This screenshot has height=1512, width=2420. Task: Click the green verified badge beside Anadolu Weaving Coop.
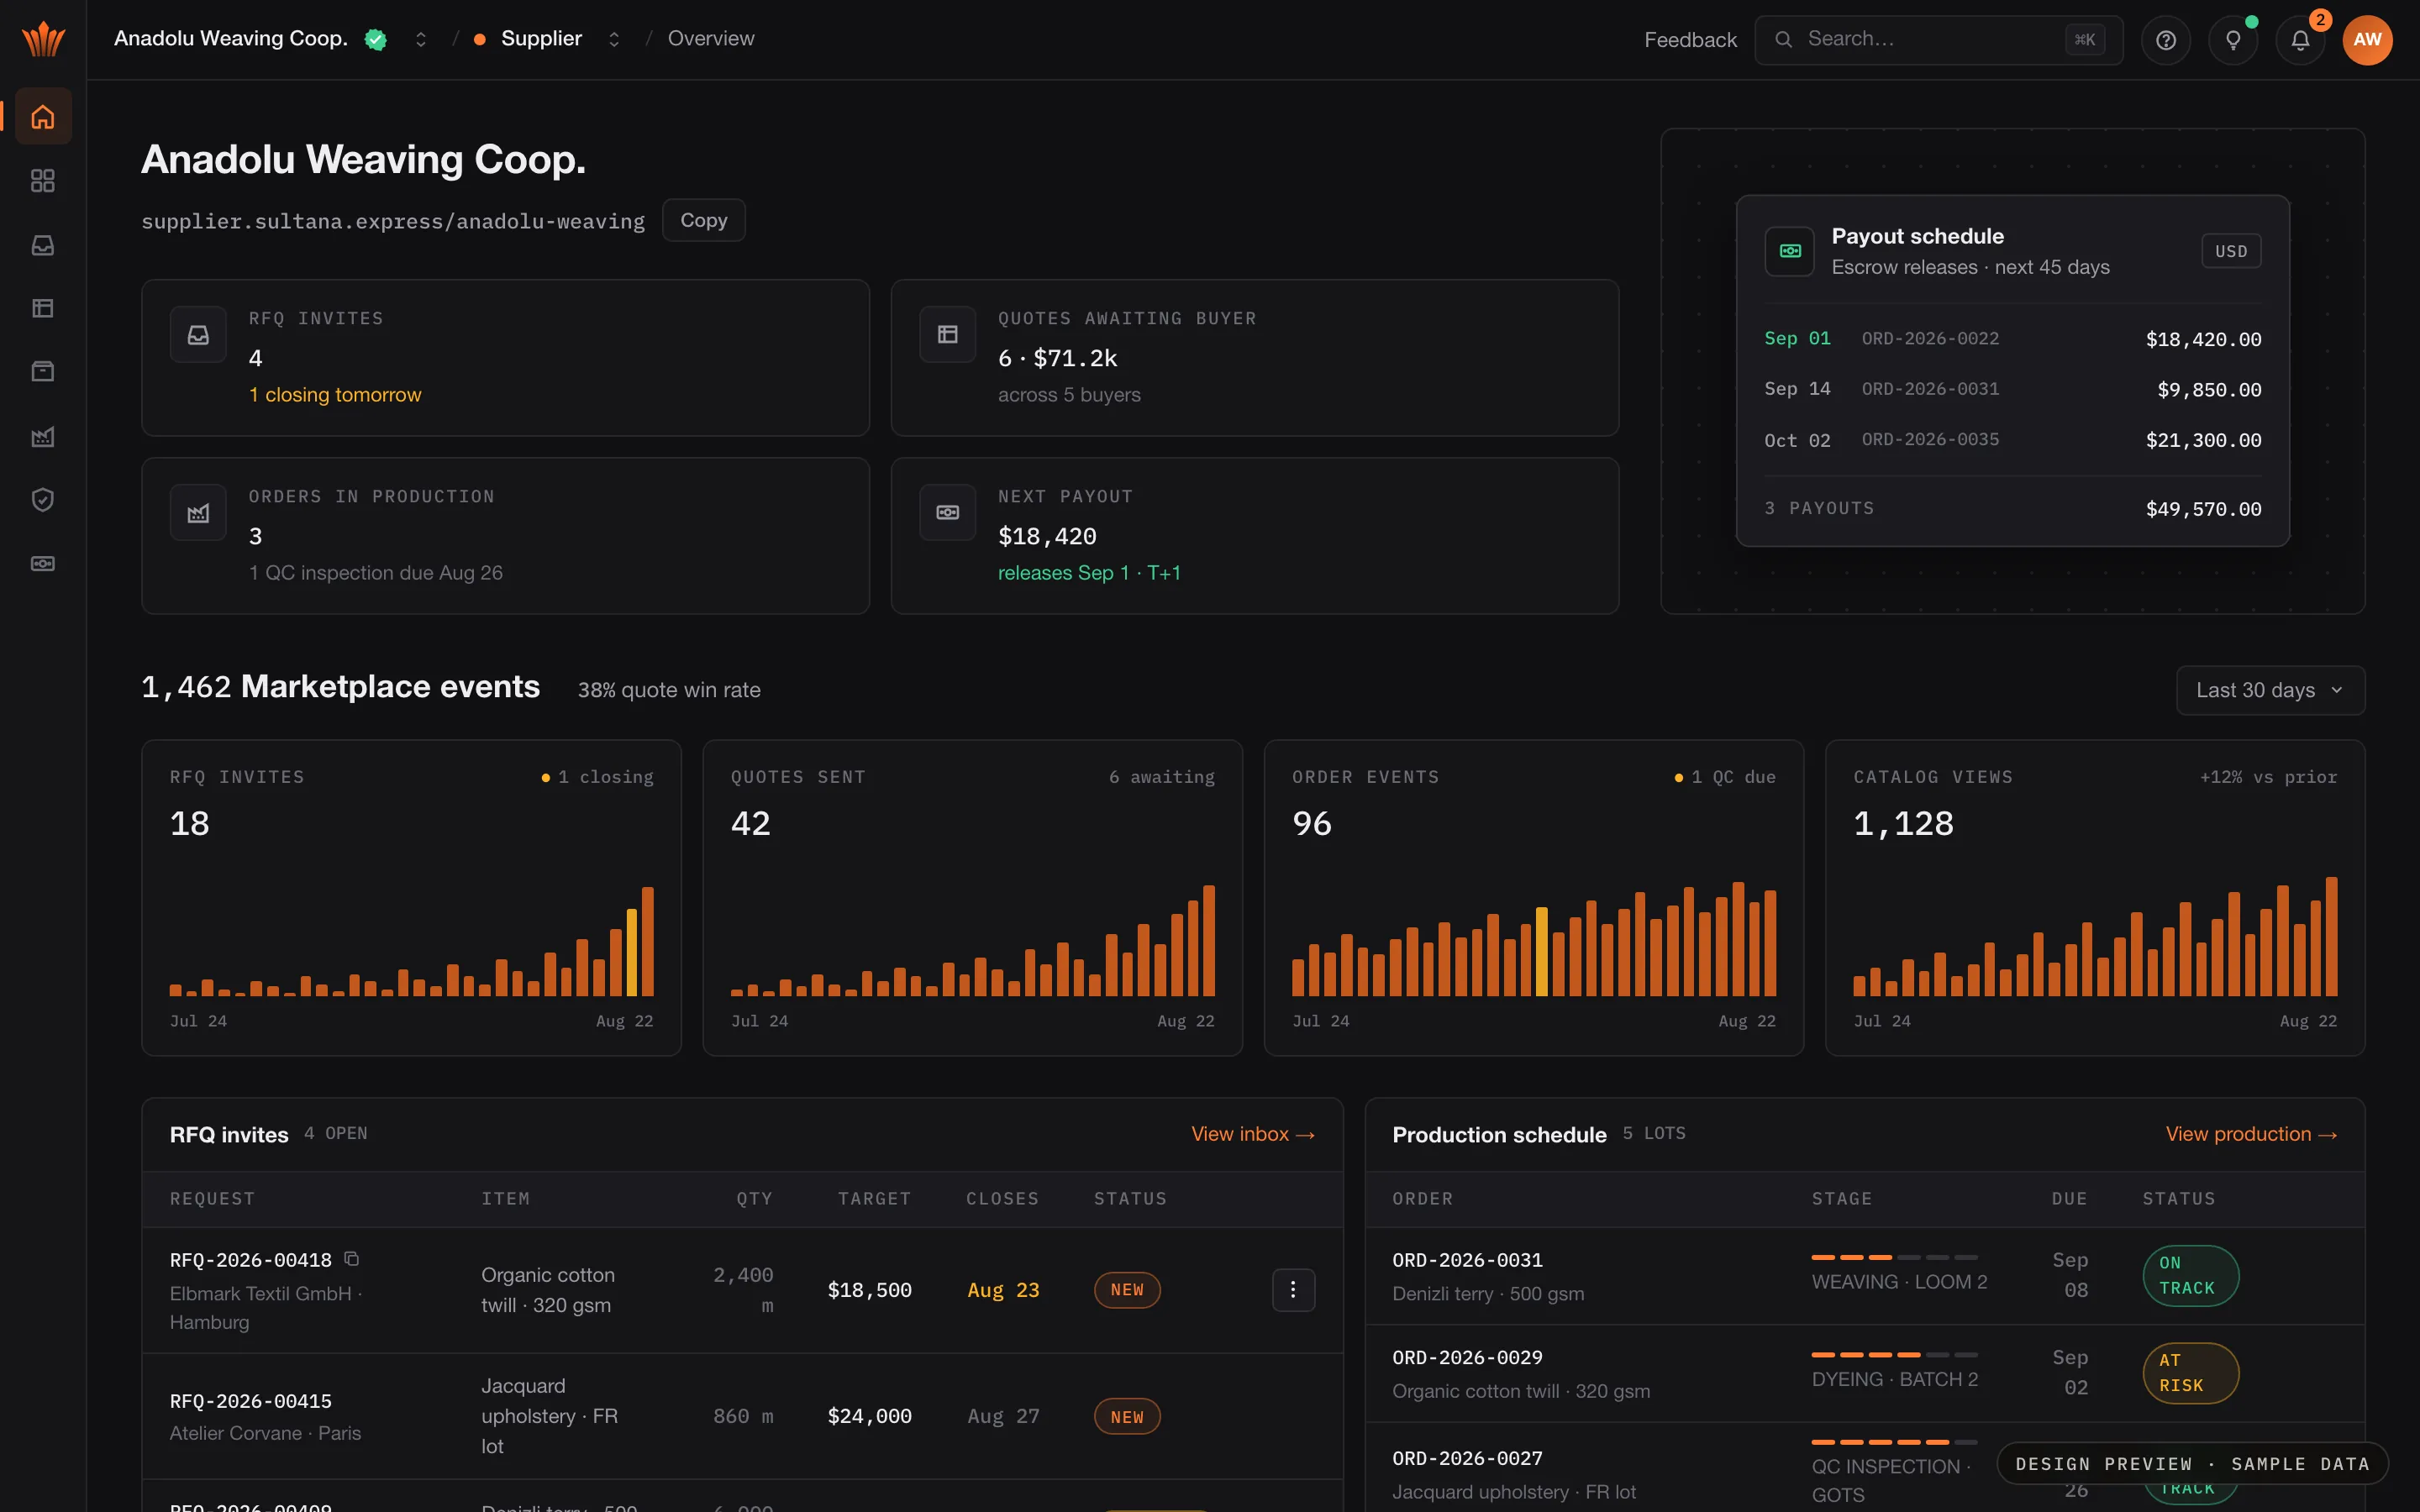pyautogui.click(x=376, y=39)
